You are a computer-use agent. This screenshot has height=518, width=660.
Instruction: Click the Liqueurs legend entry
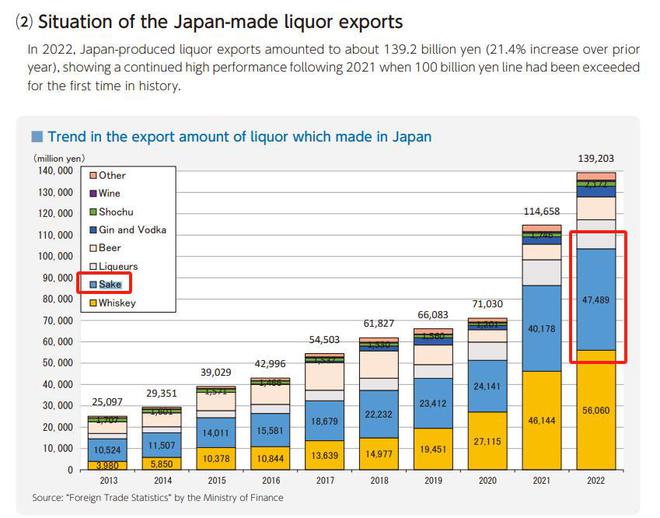click(x=118, y=267)
